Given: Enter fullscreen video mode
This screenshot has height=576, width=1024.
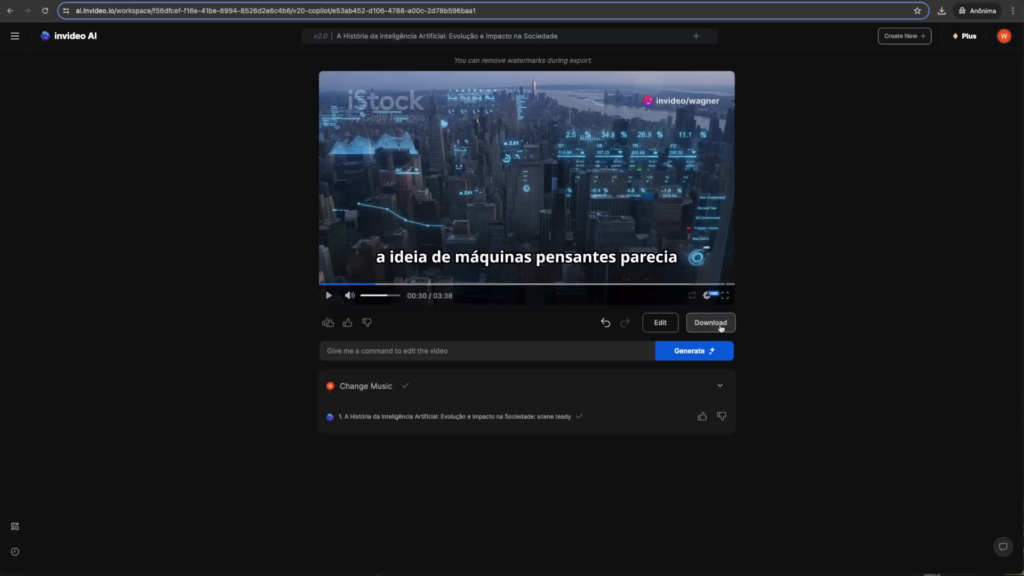Looking at the screenshot, I should coord(725,295).
